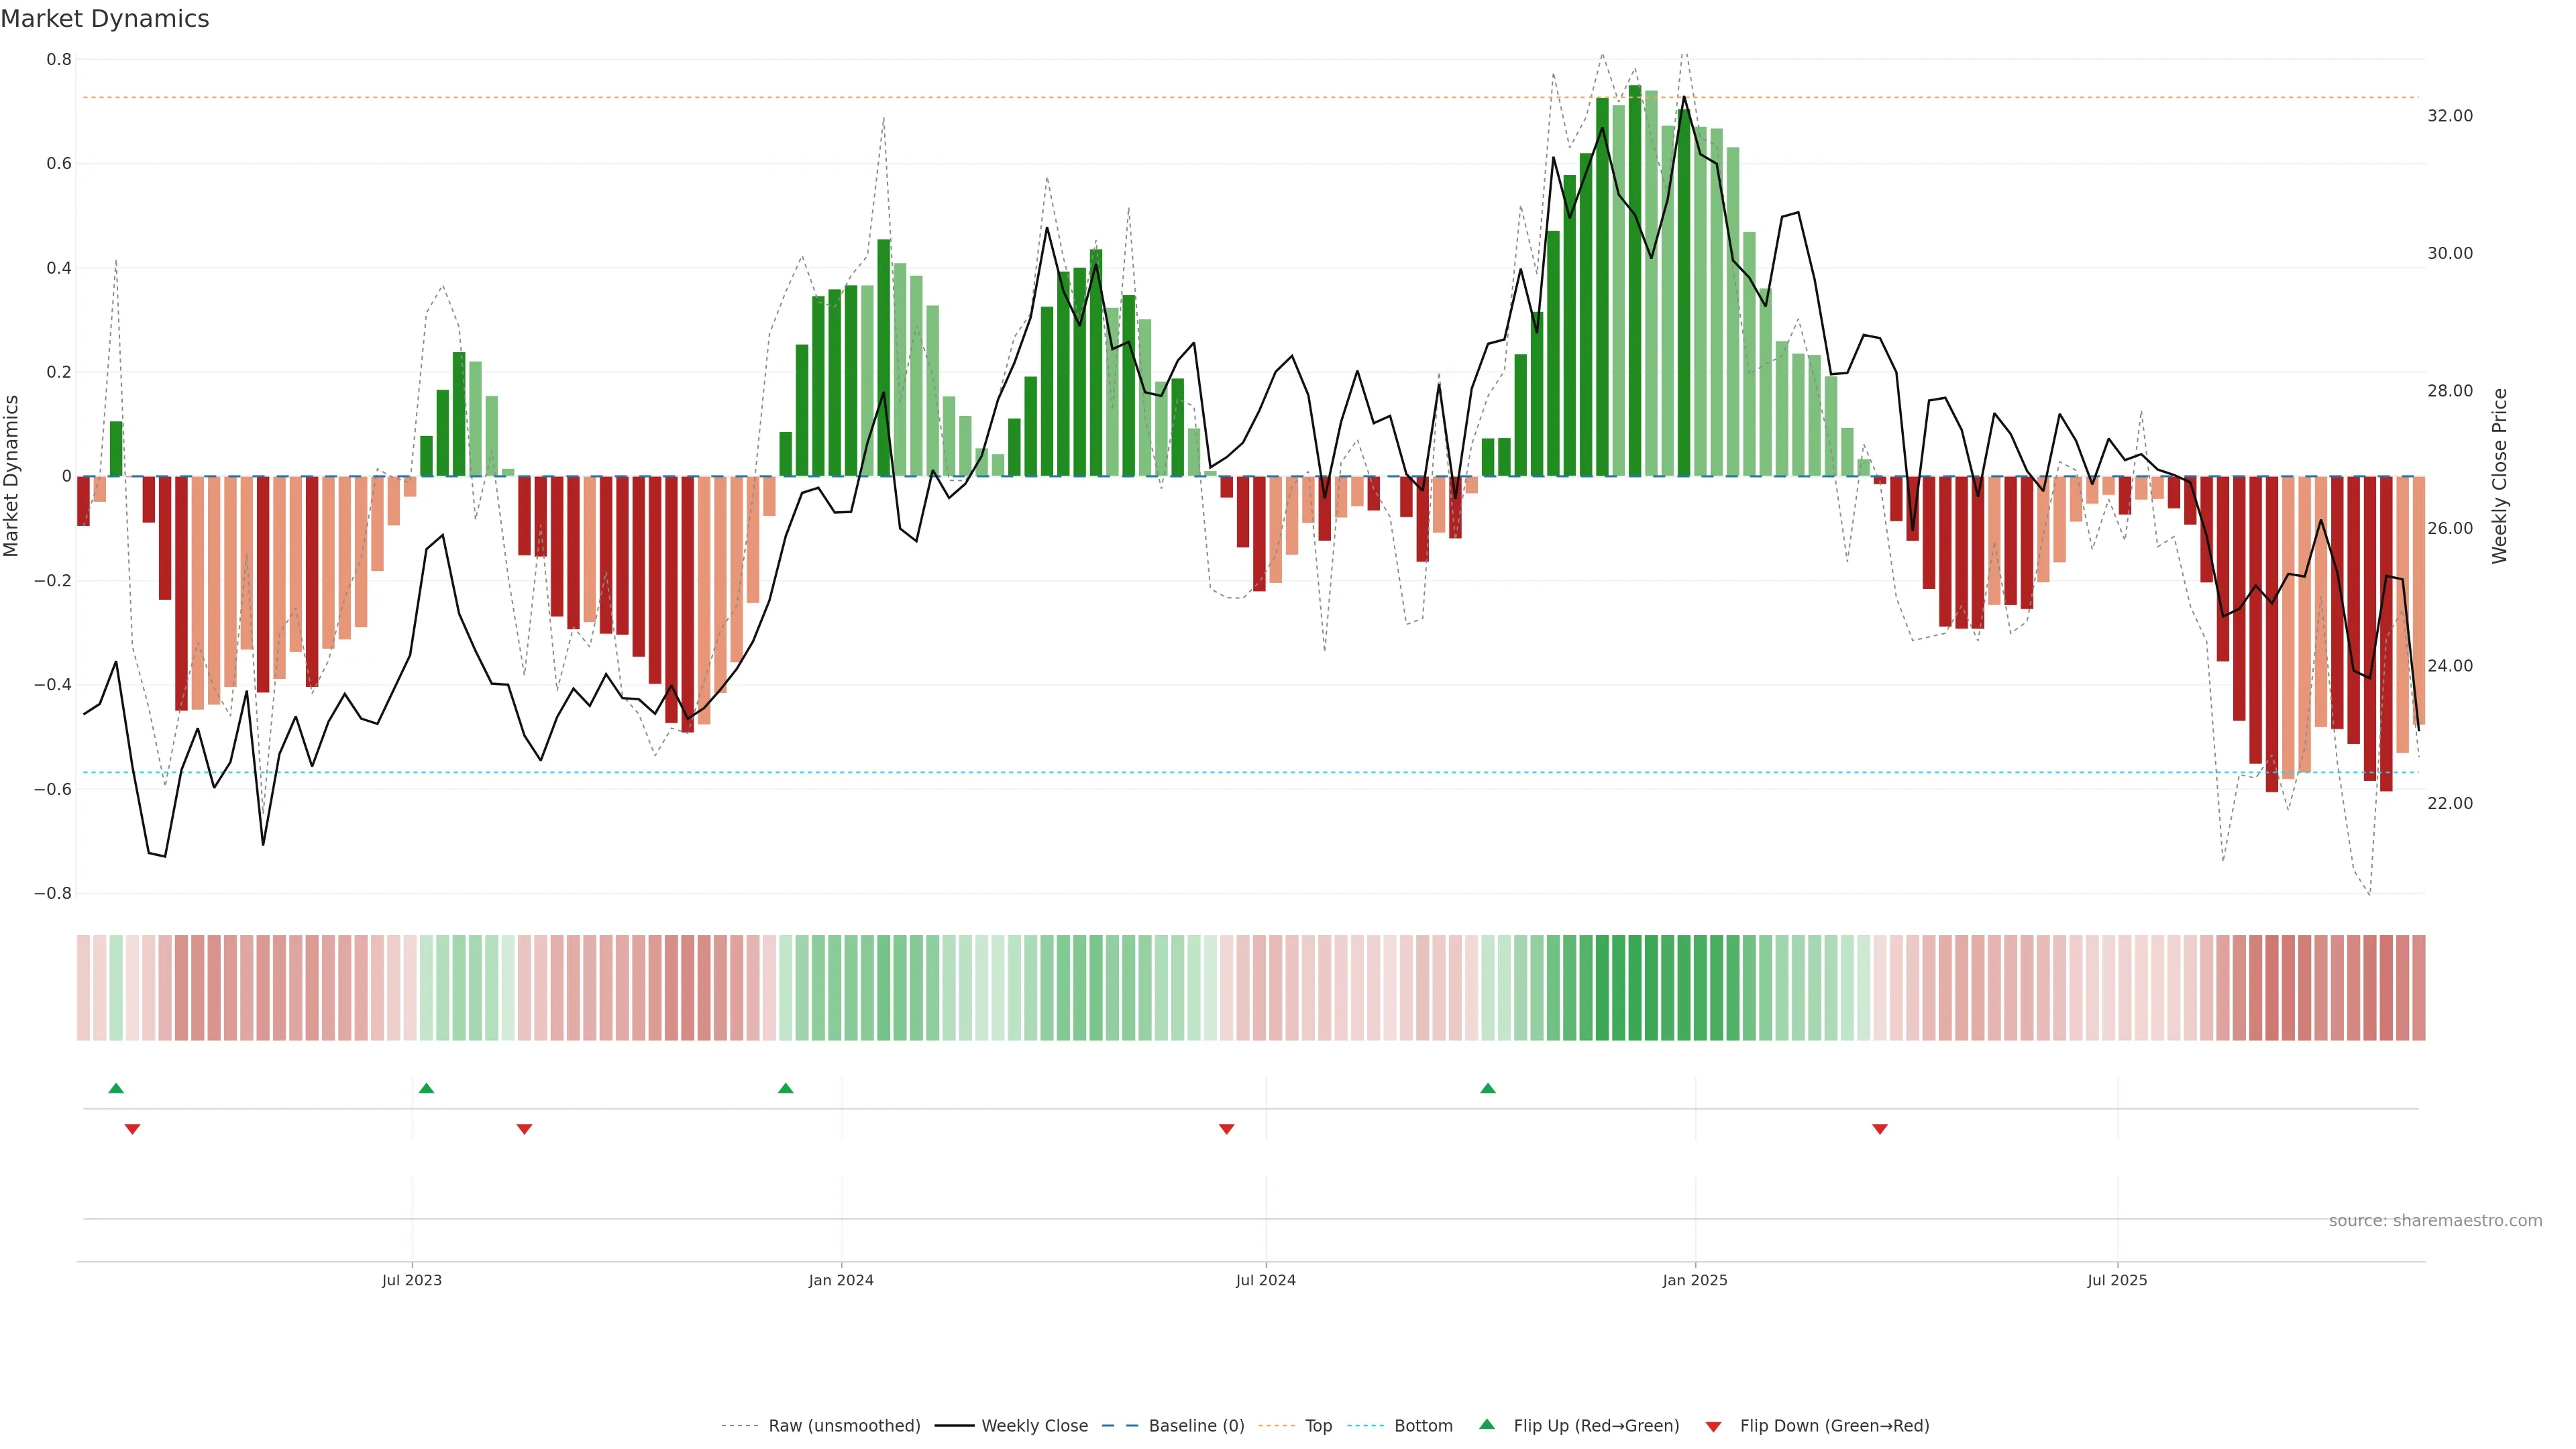Image resolution: width=2576 pixels, height=1449 pixels.
Task: Click the Jul 2025 x-axis label
Action: (2117, 1280)
